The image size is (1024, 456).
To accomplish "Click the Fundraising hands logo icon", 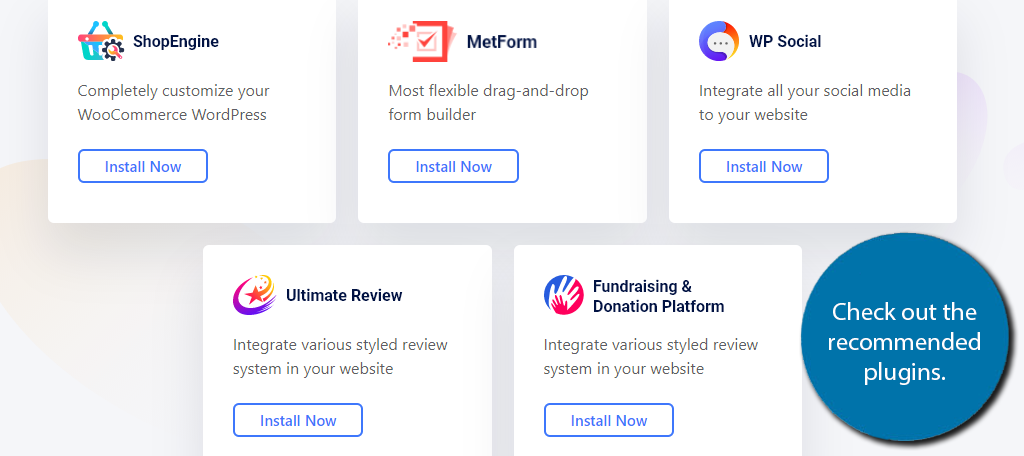I will [564, 295].
